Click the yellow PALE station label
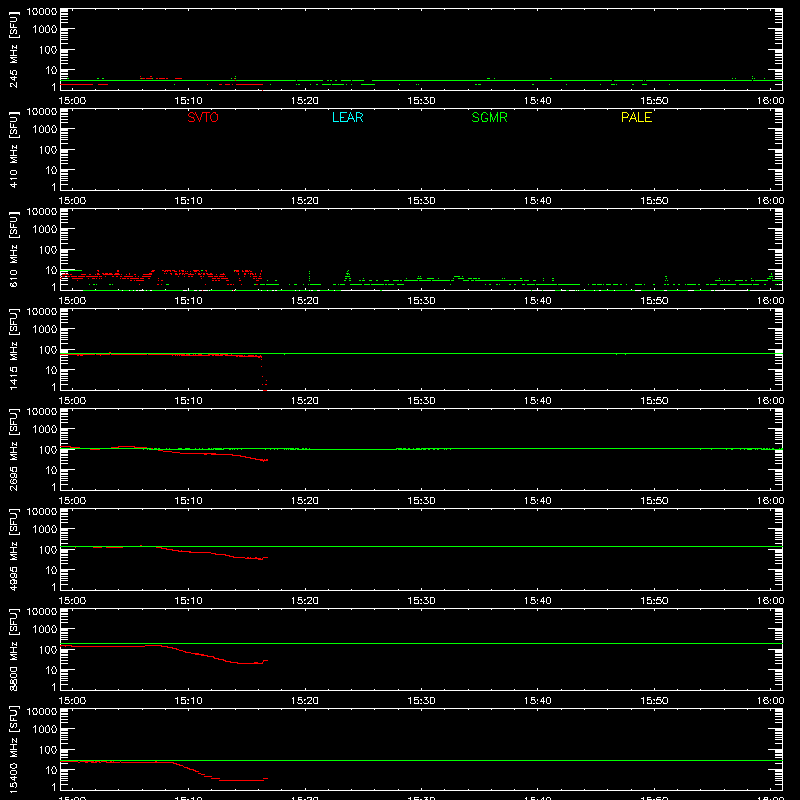 pyautogui.click(x=636, y=117)
